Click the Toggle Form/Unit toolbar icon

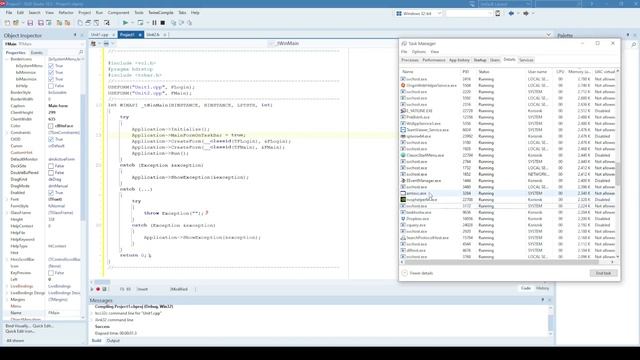pos(96,23)
